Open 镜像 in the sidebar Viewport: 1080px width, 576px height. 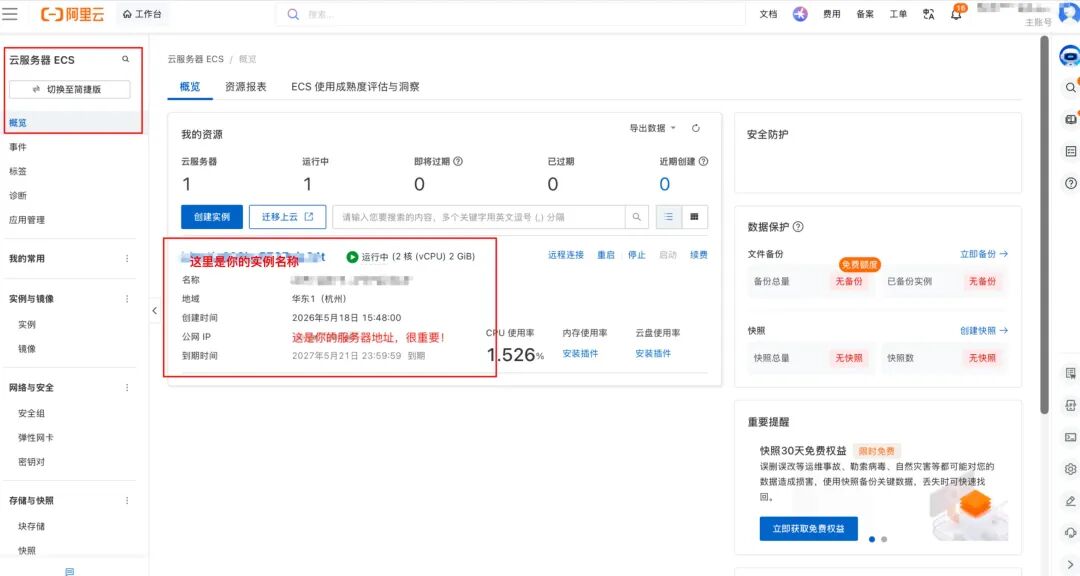tap(27, 349)
